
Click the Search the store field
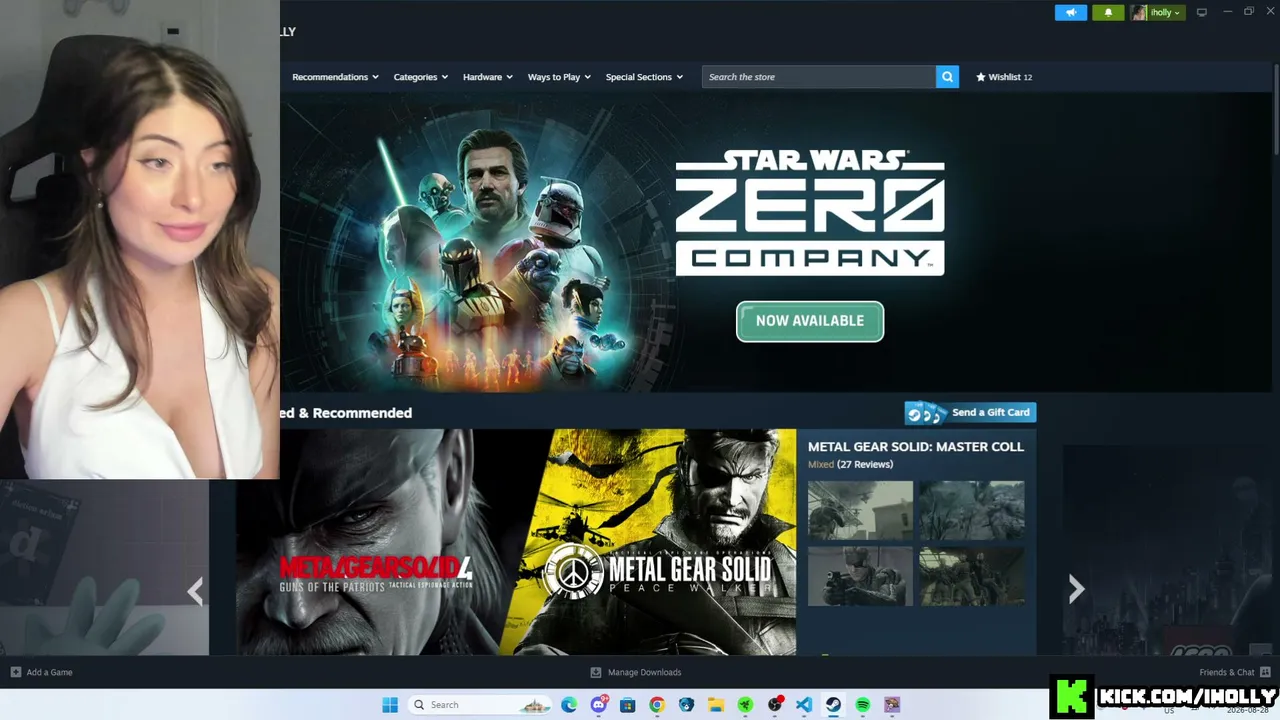[x=819, y=77]
